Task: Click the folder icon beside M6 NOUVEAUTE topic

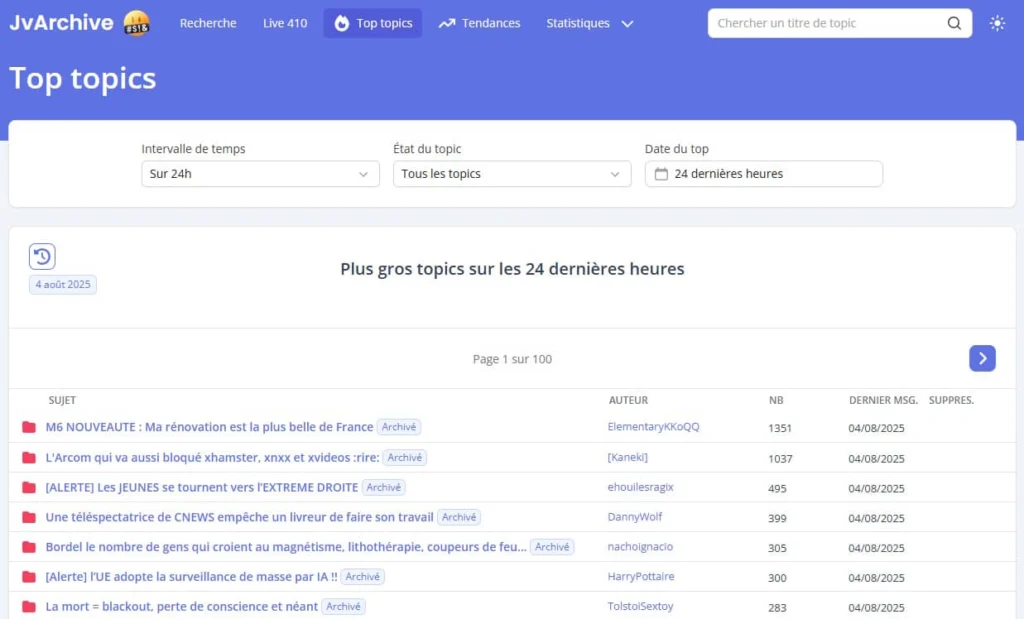Action: pos(29,428)
